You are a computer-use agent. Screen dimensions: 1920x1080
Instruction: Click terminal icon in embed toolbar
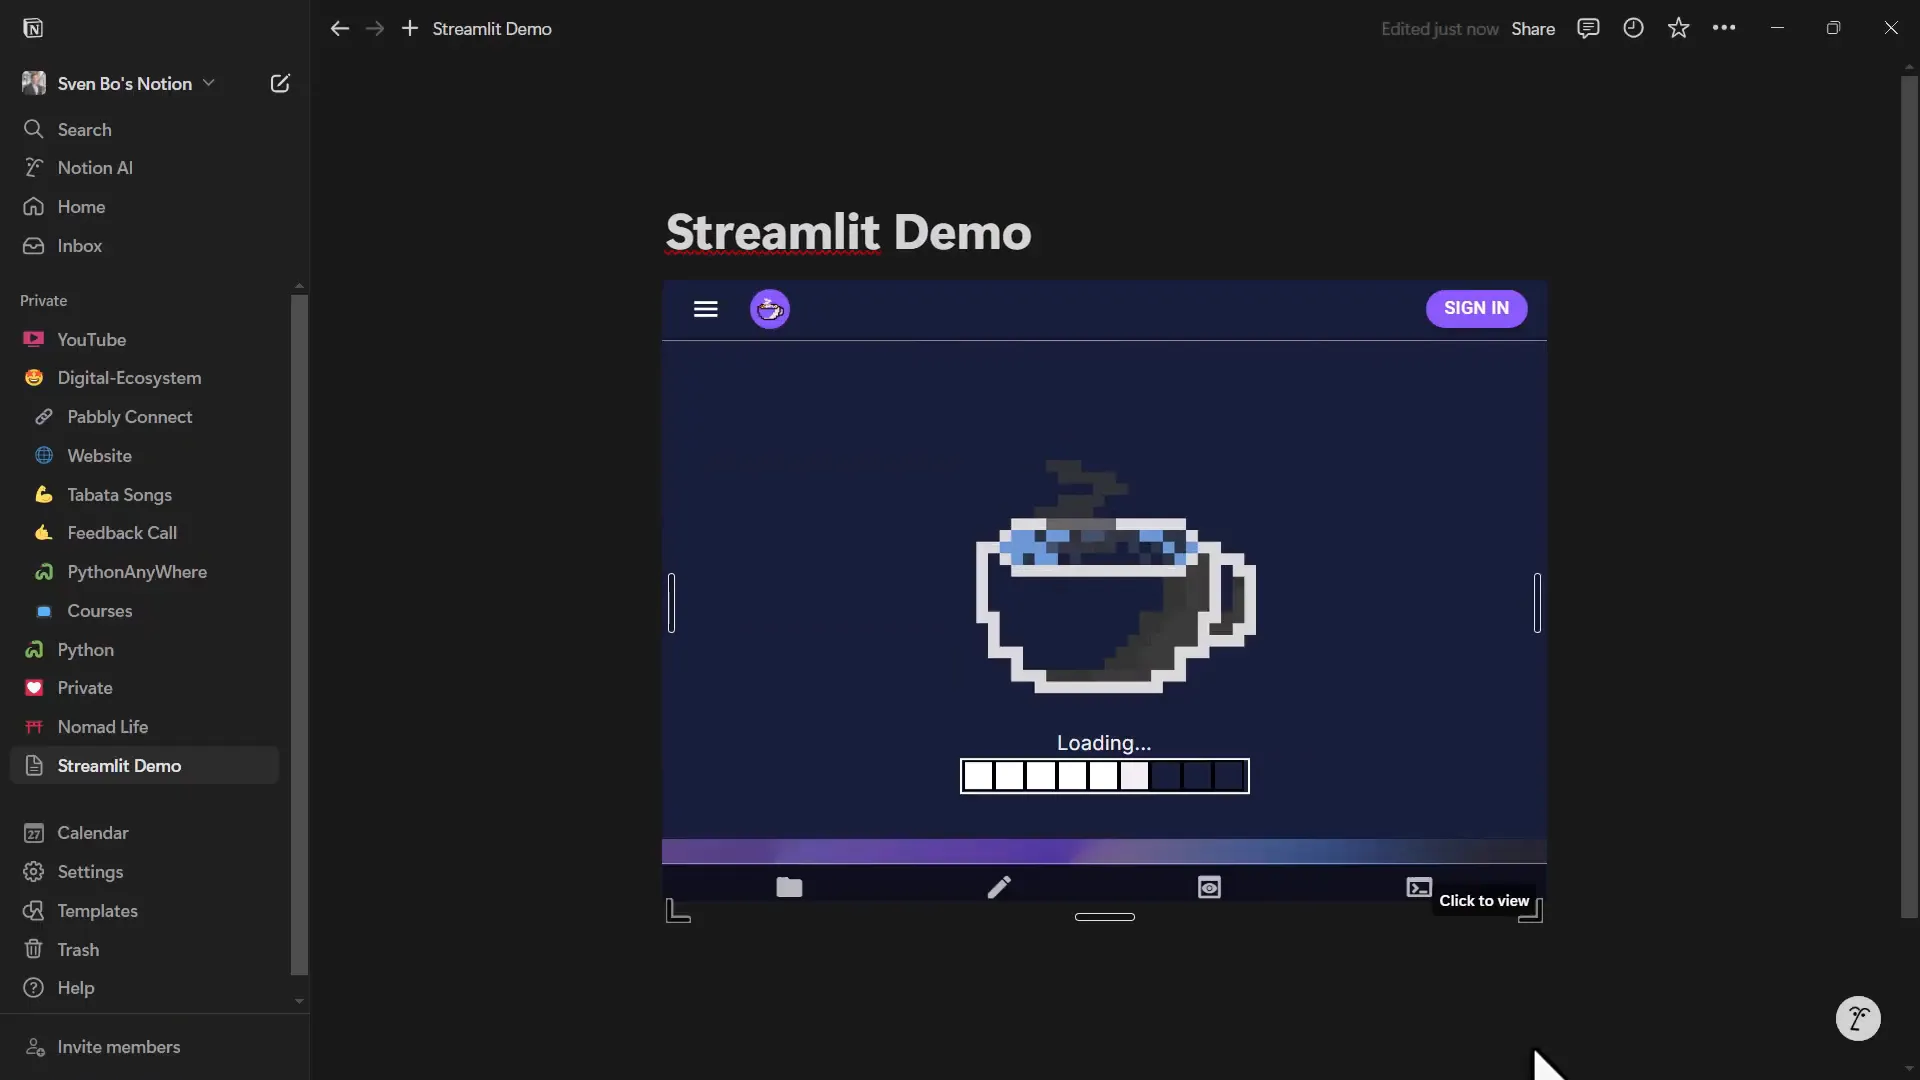point(1418,887)
